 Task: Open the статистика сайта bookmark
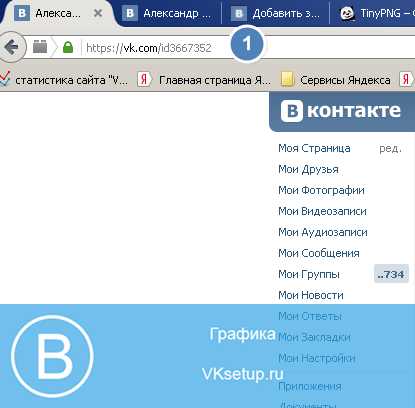[65, 80]
